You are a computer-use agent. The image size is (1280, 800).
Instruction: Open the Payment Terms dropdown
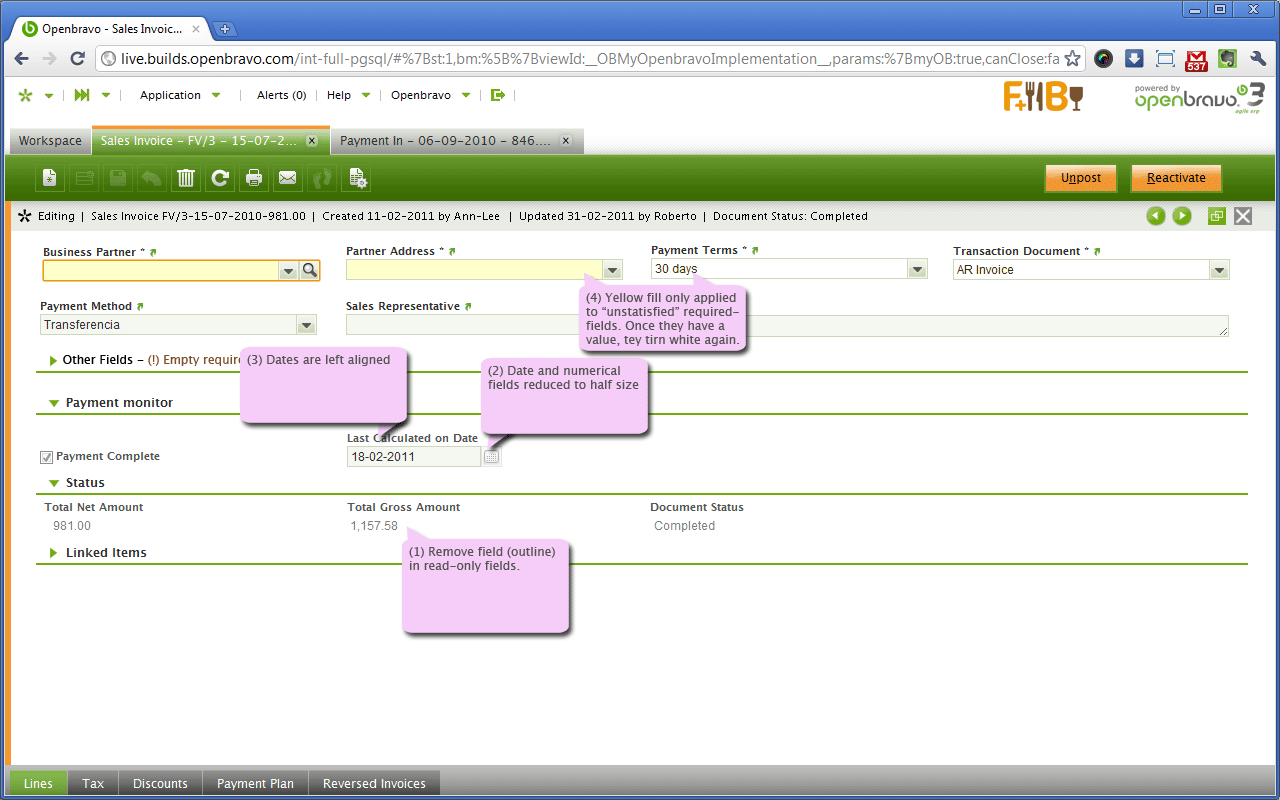(916, 269)
